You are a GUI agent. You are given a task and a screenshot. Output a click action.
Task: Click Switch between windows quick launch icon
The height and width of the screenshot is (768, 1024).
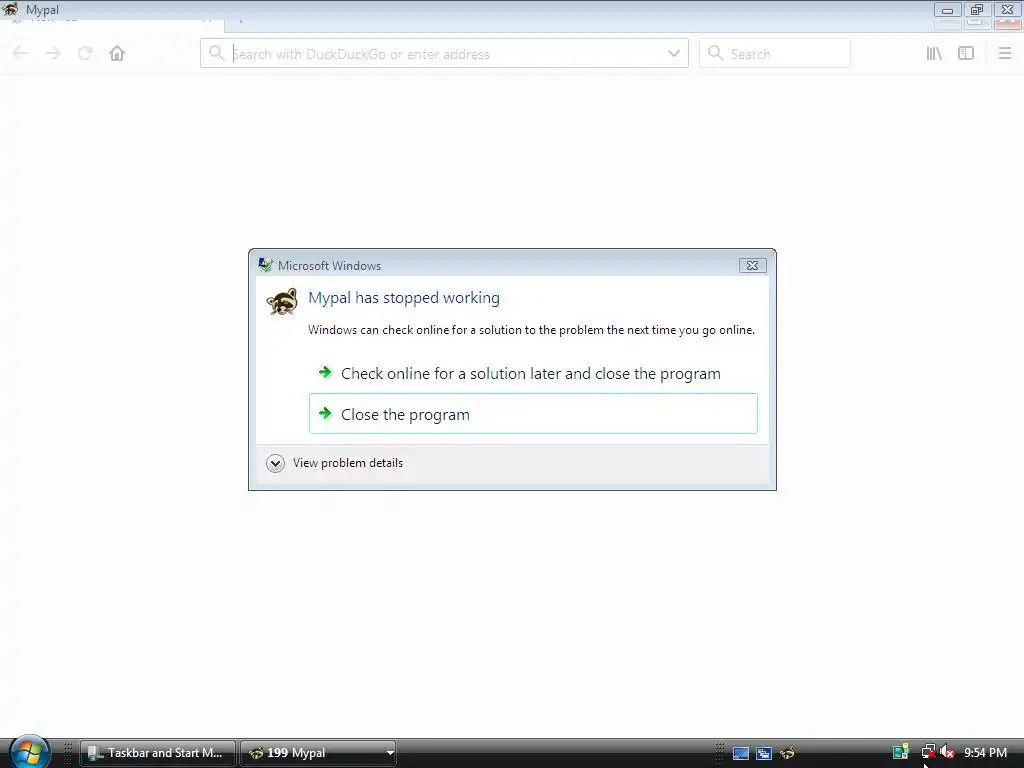click(764, 753)
